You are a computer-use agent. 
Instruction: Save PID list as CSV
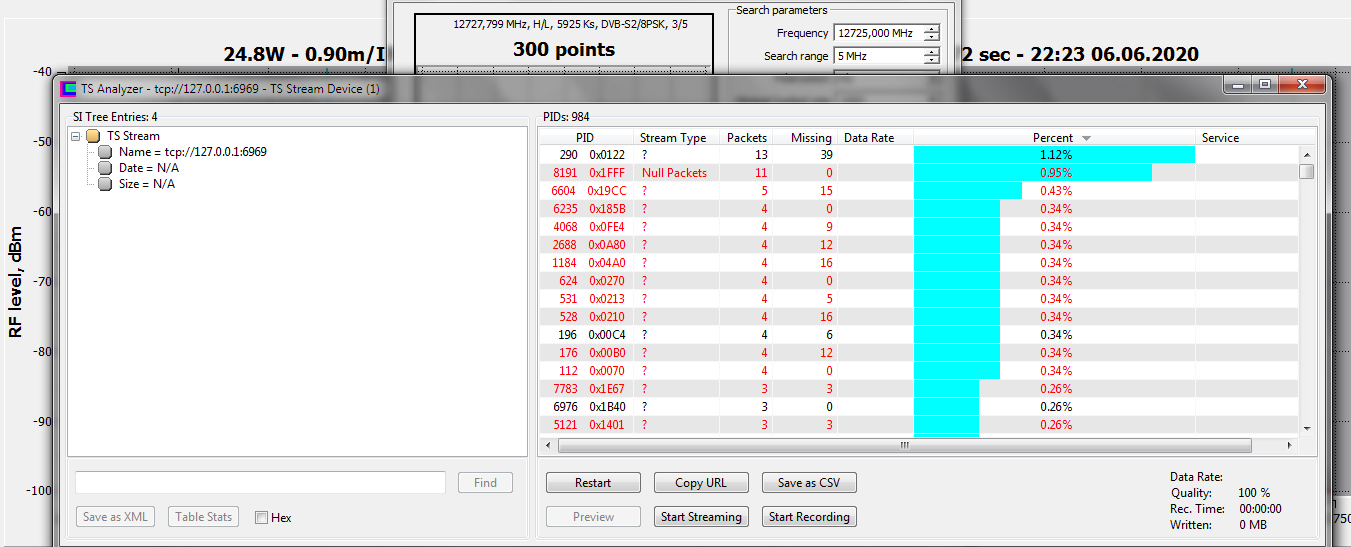point(808,483)
